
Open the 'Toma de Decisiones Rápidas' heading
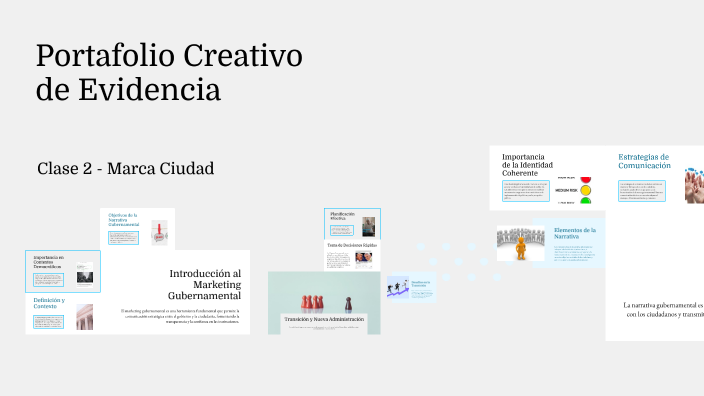tap(352, 245)
